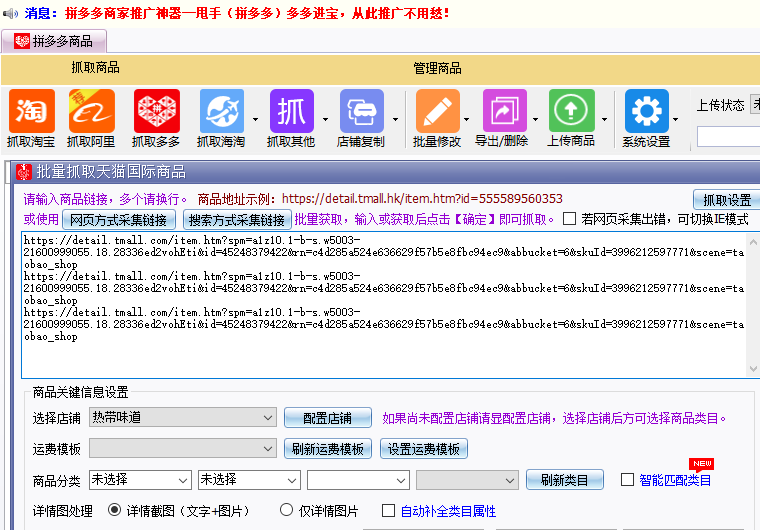Open the 自动补全类目属性 link
Image resolution: width=760 pixels, height=530 pixels.
coord(448,511)
